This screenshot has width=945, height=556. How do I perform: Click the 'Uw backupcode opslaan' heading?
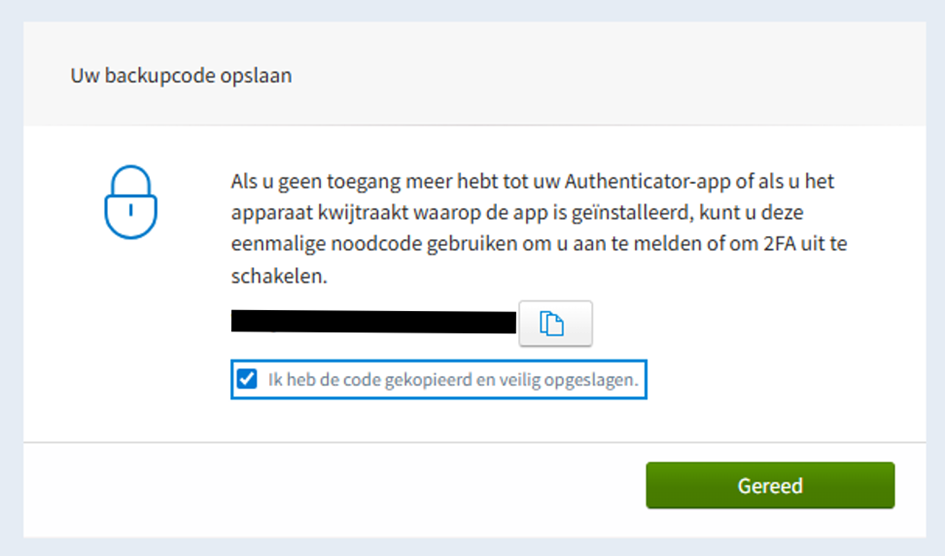point(181,75)
